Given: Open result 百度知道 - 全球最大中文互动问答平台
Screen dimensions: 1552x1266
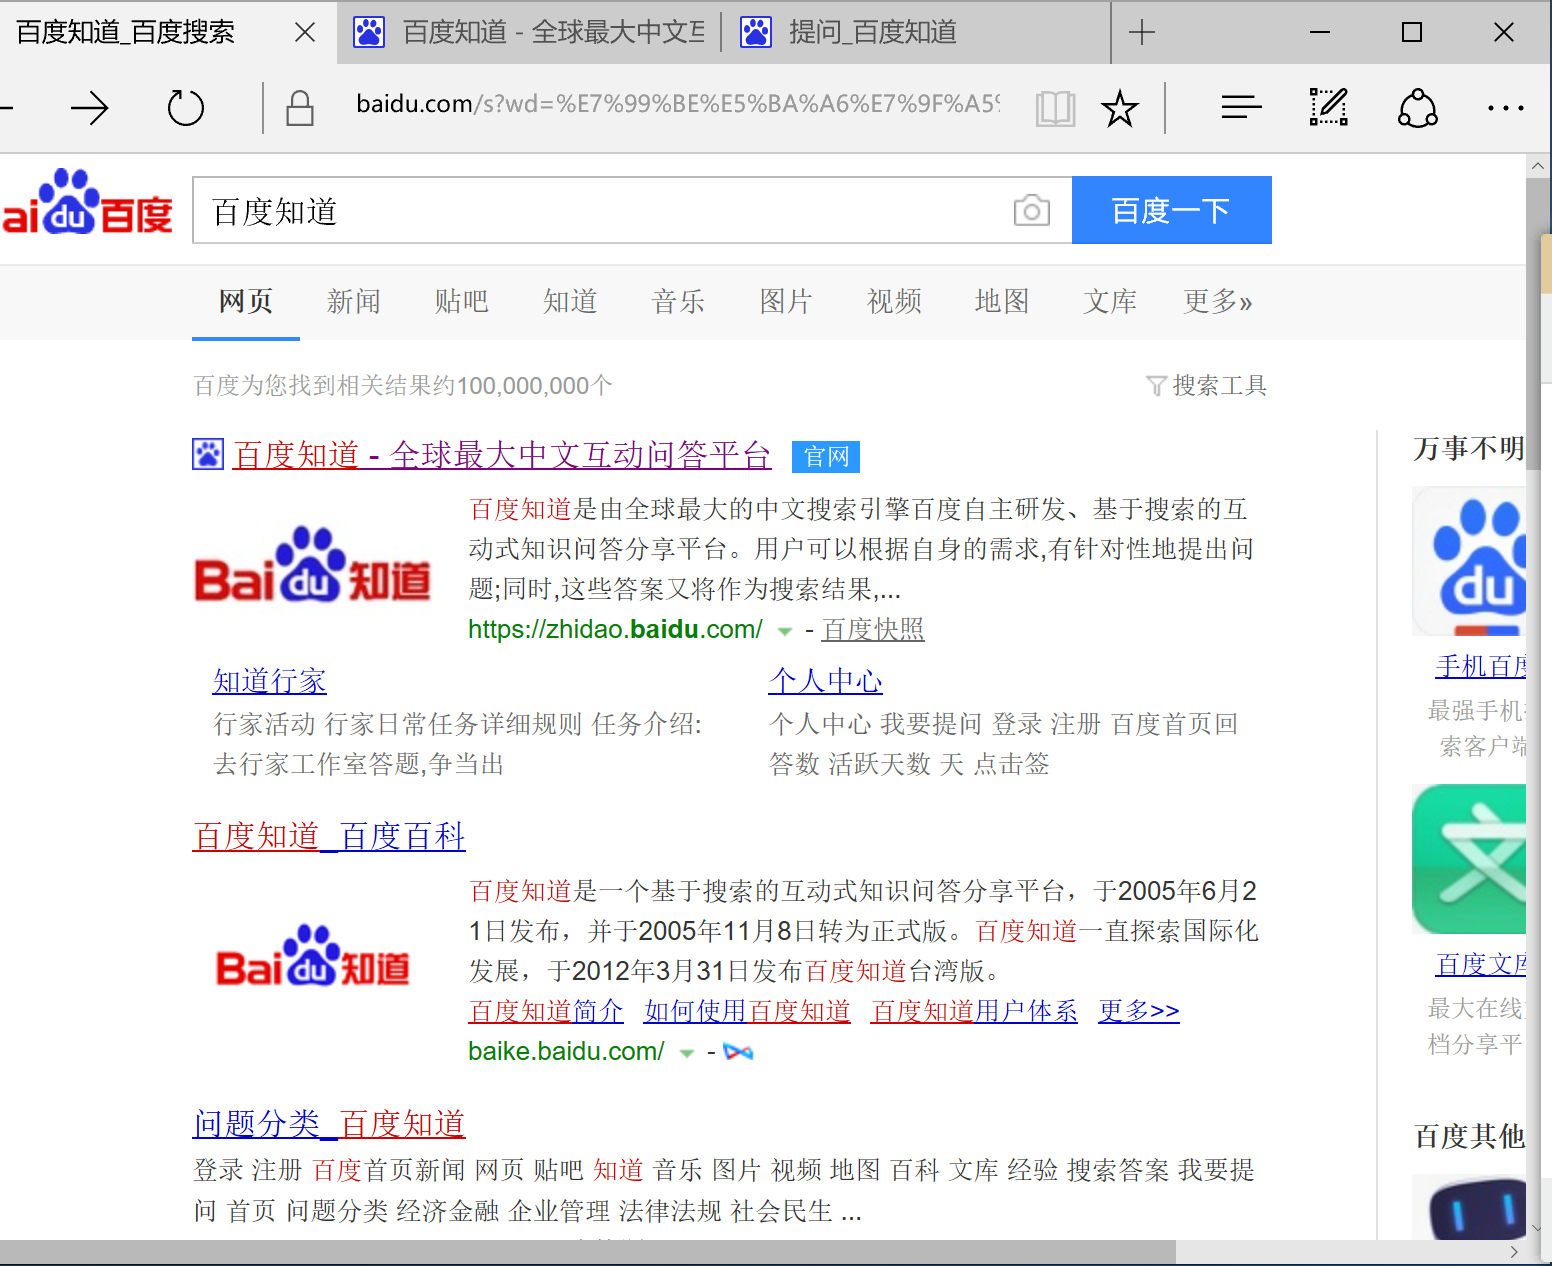Looking at the screenshot, I should 502,455.
